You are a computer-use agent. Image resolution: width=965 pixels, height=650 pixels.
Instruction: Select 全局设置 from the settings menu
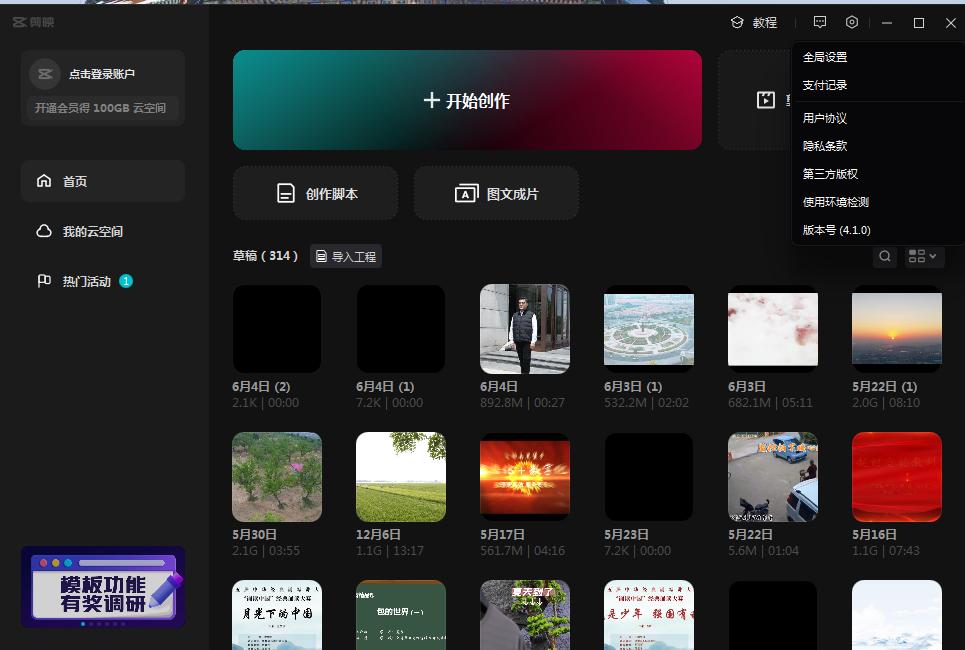(x=825, y=57)
